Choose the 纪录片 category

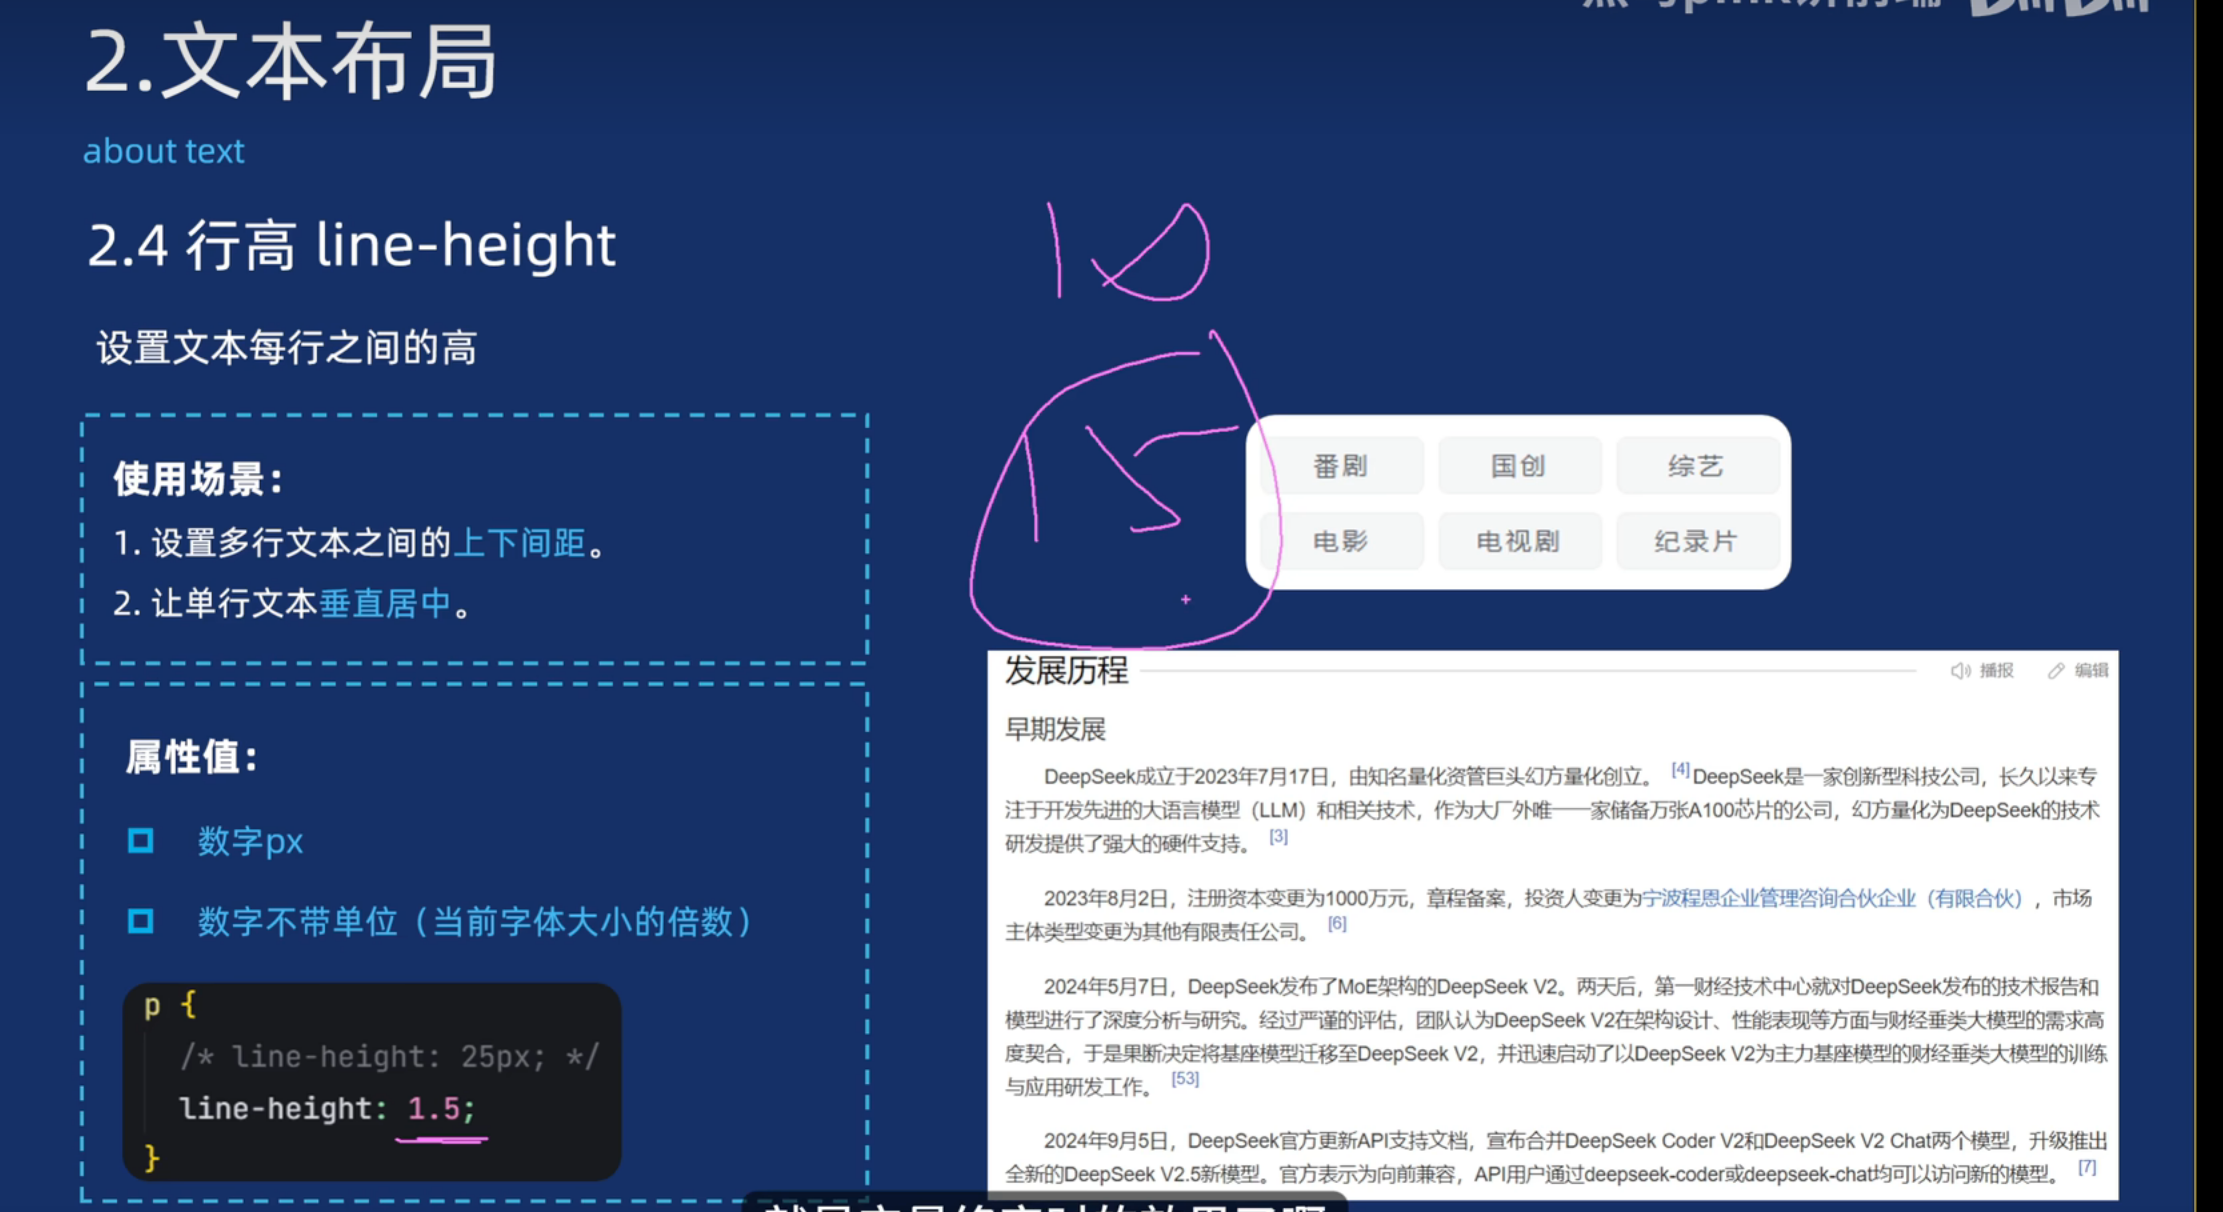tap(1696, 541)
